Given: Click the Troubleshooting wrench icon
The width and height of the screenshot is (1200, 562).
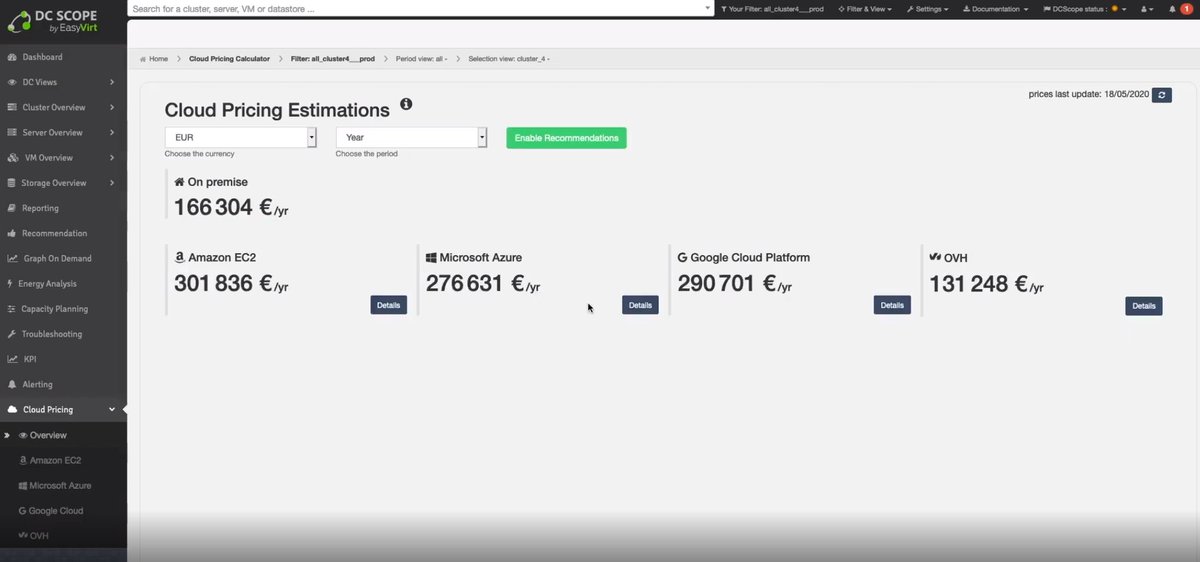Looking at the screenshot, I should [12, 334].
